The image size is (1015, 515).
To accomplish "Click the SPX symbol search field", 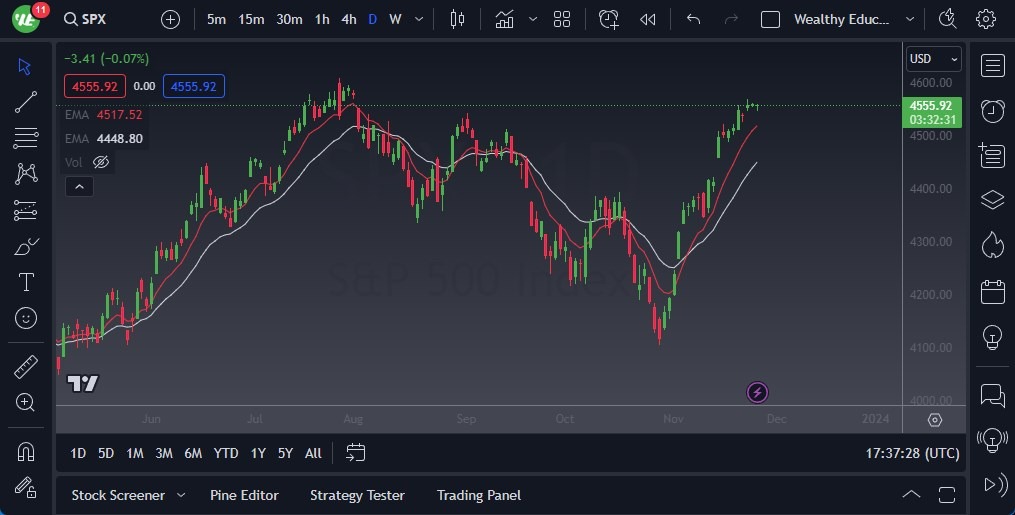I will tap(100, 19).
